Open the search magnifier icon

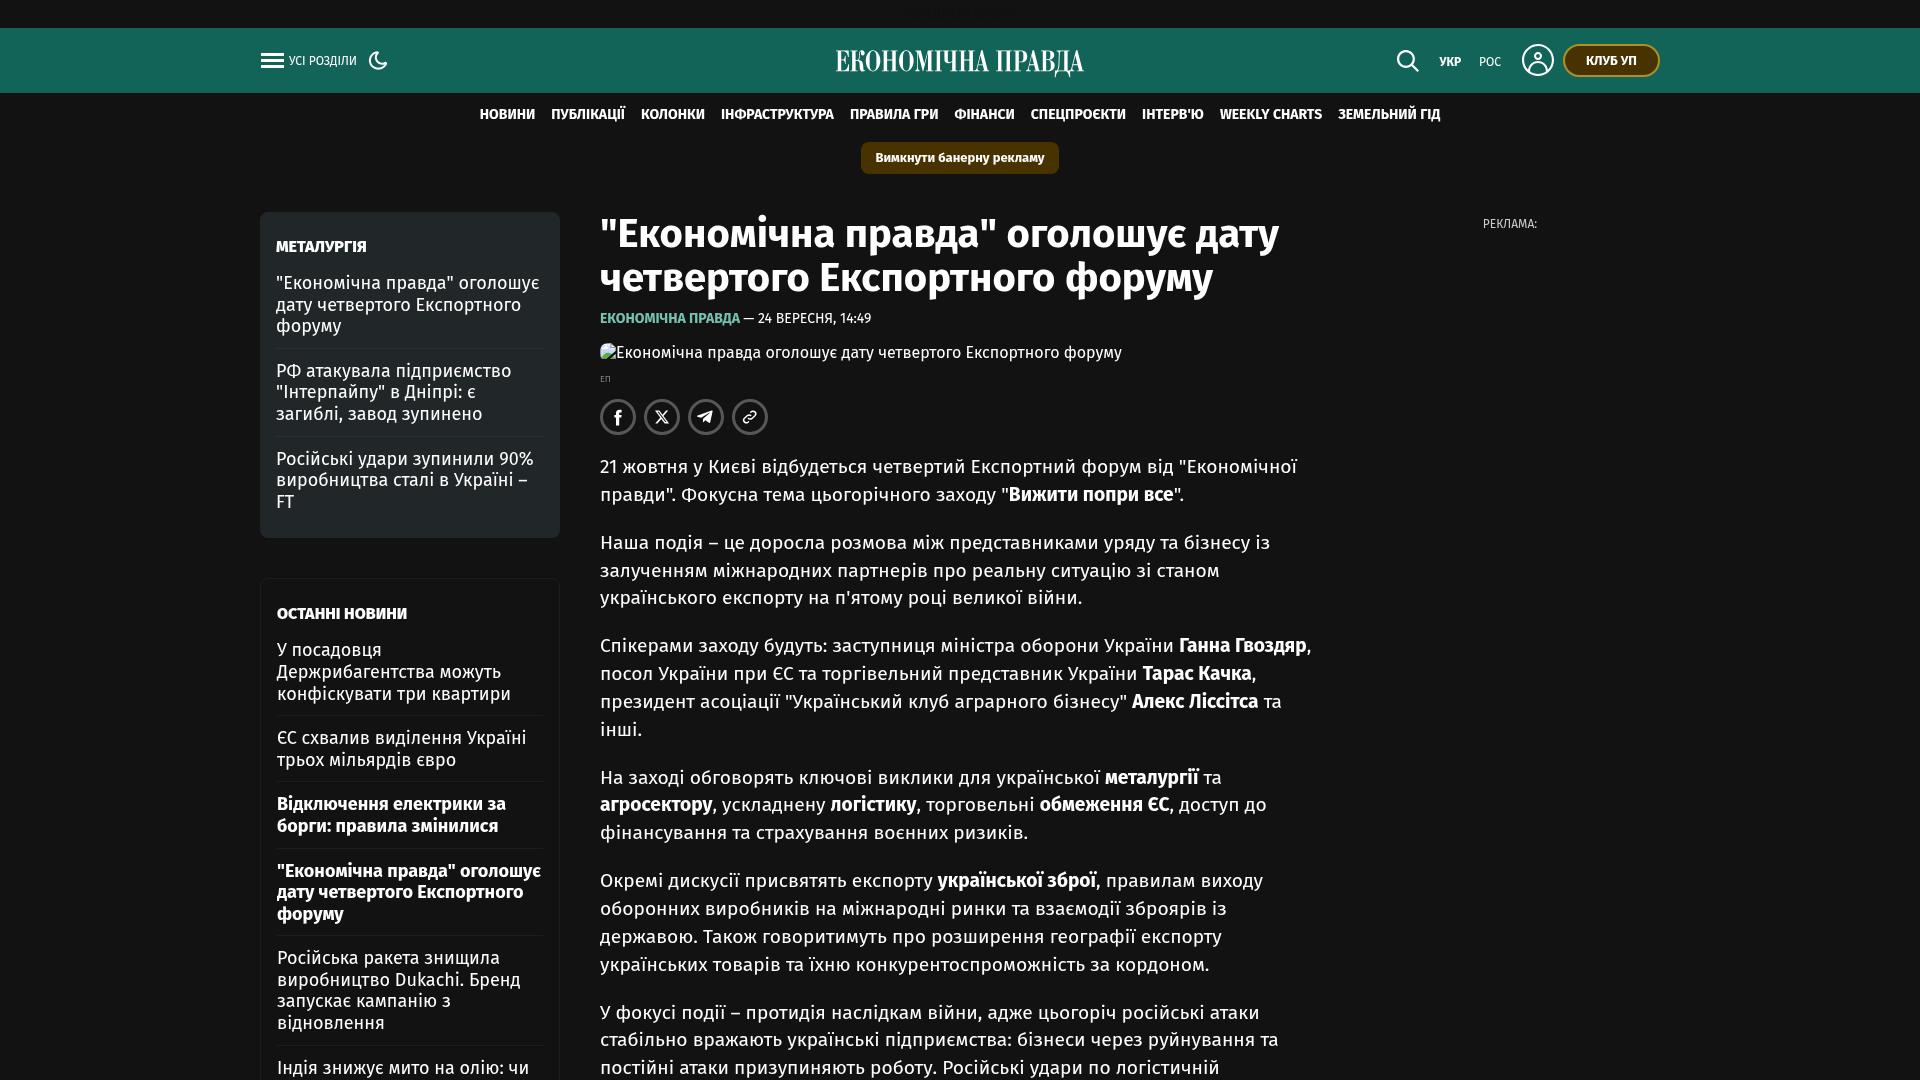pos(1407,61)
